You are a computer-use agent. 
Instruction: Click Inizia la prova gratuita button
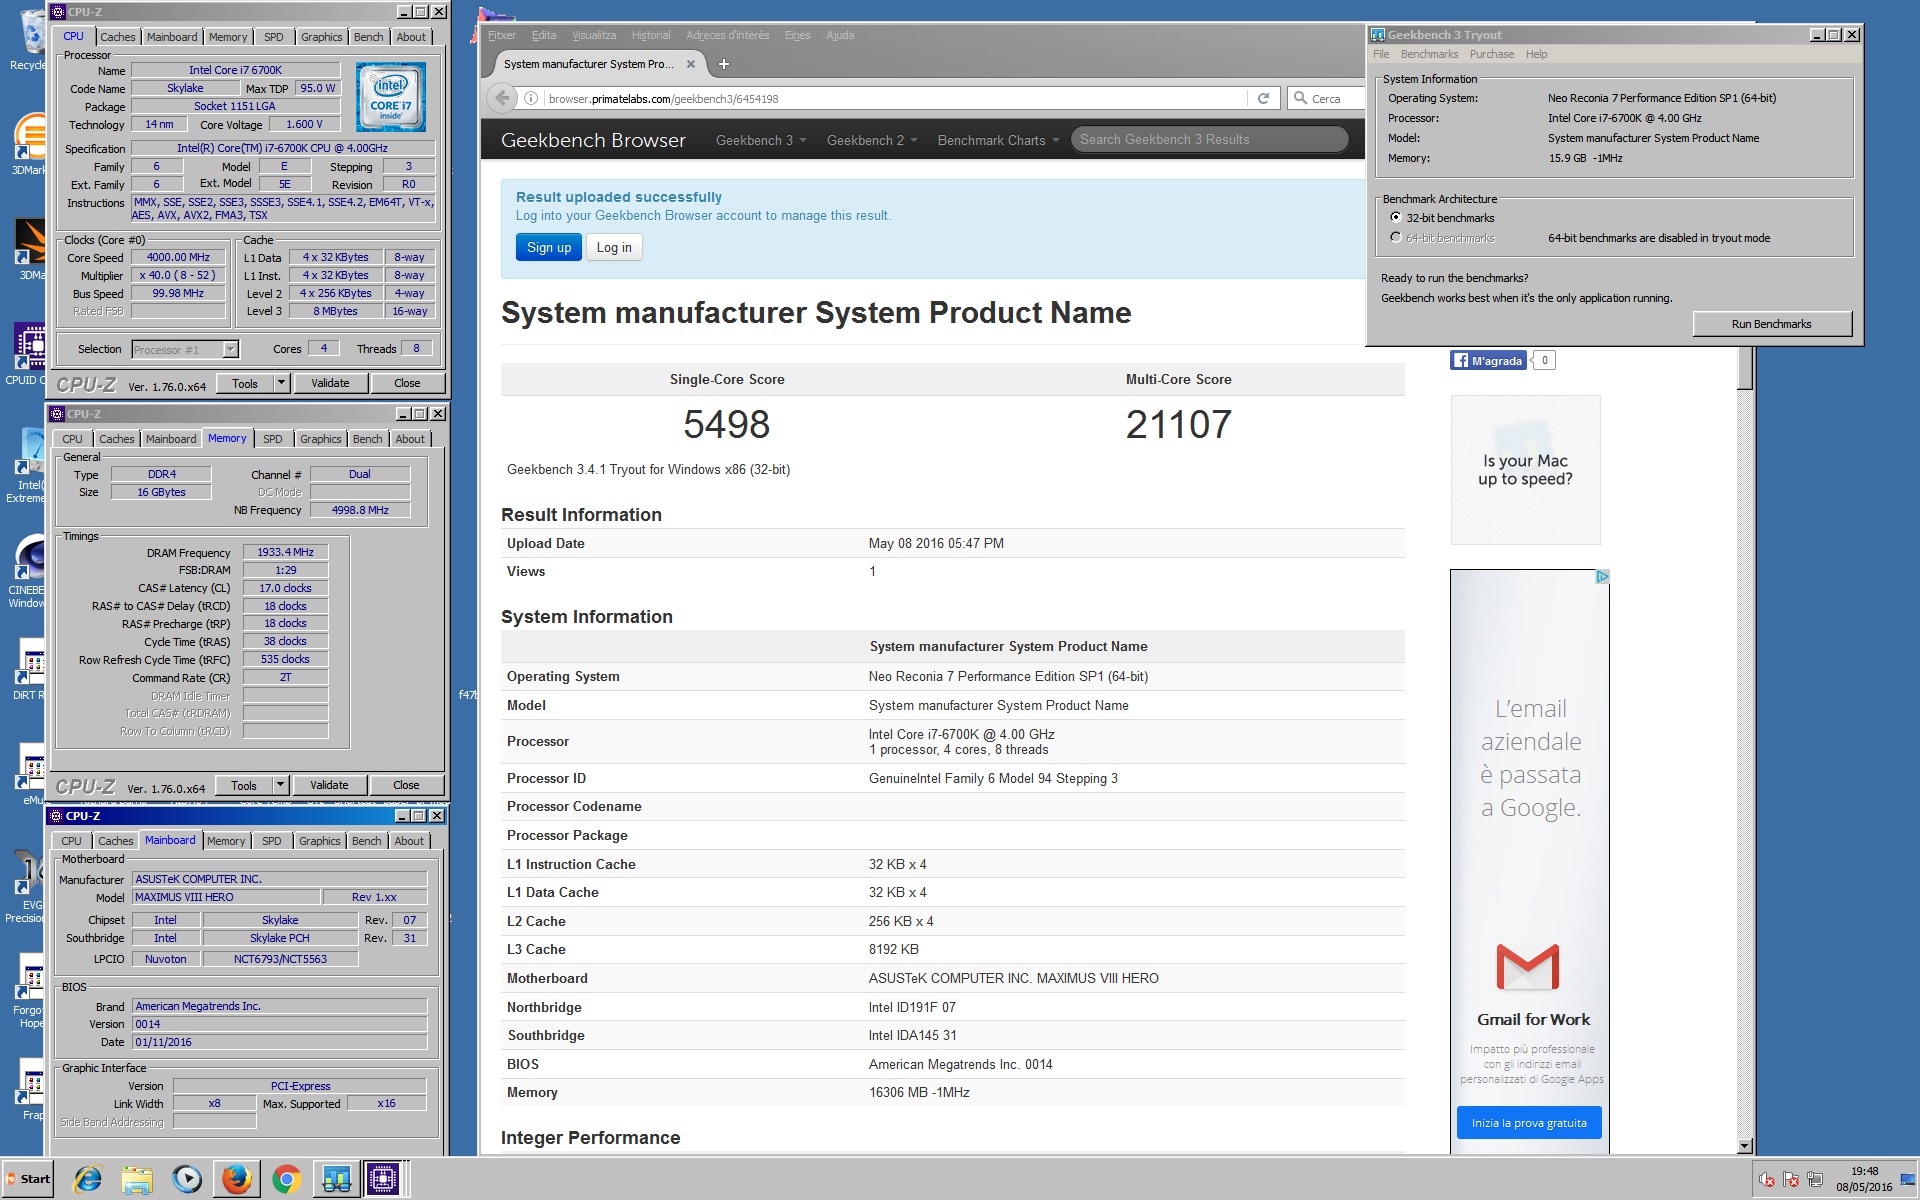(1529, 1122)
